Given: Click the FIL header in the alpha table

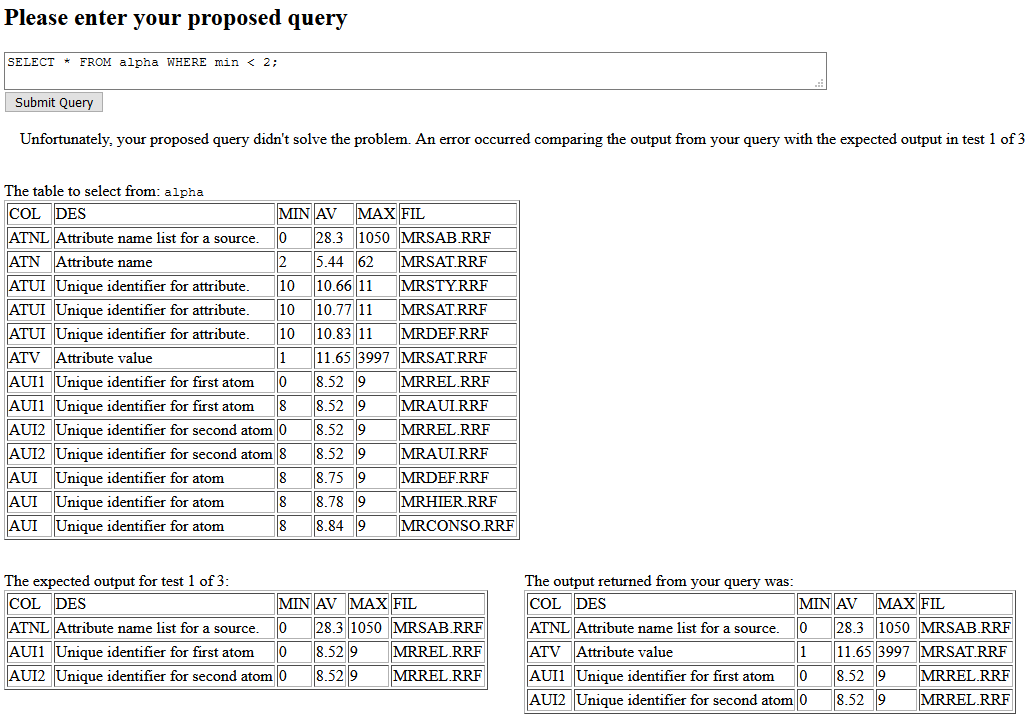Looking at the screenshot, I should pos(457,214).
